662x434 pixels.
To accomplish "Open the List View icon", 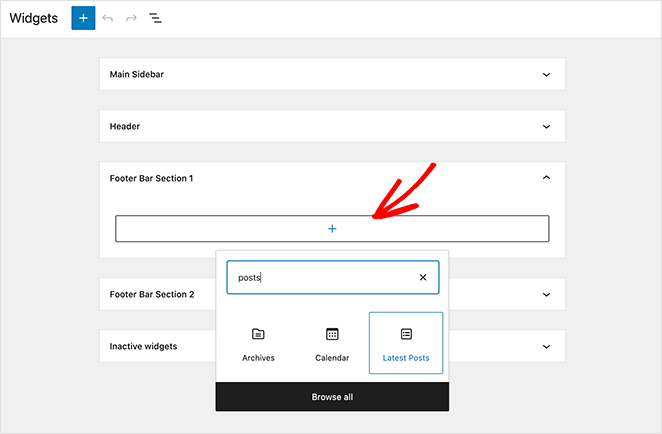I will 156,18.
